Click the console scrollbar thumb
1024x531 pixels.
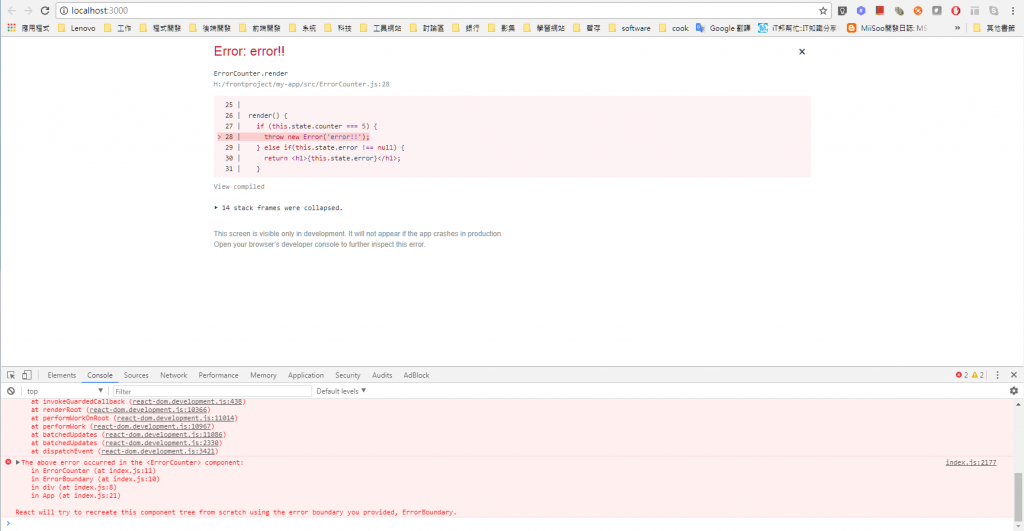tap(1017, 496)
